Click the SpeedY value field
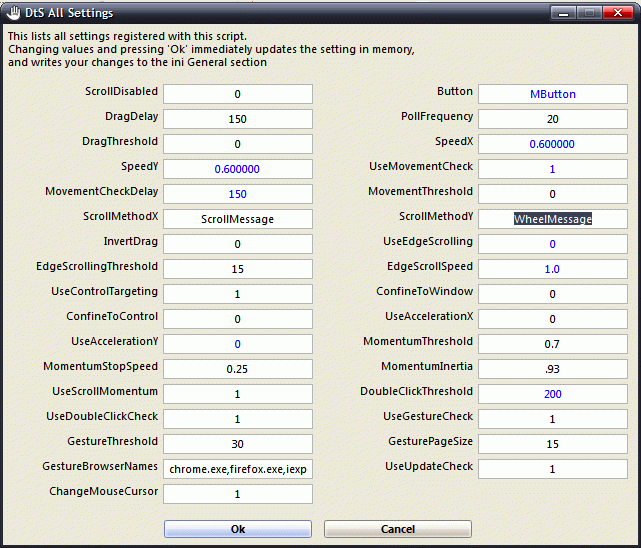The image size is (641, 548). click(x=238, y=169)
